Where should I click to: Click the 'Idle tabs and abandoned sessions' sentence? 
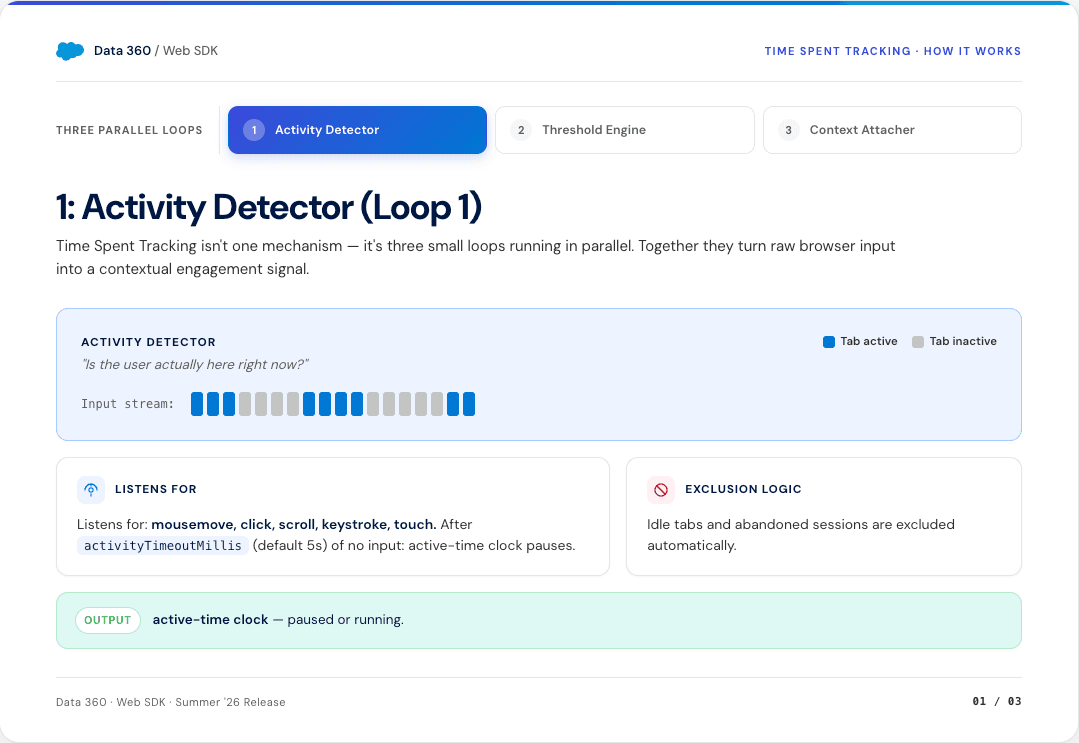point(801,535)
